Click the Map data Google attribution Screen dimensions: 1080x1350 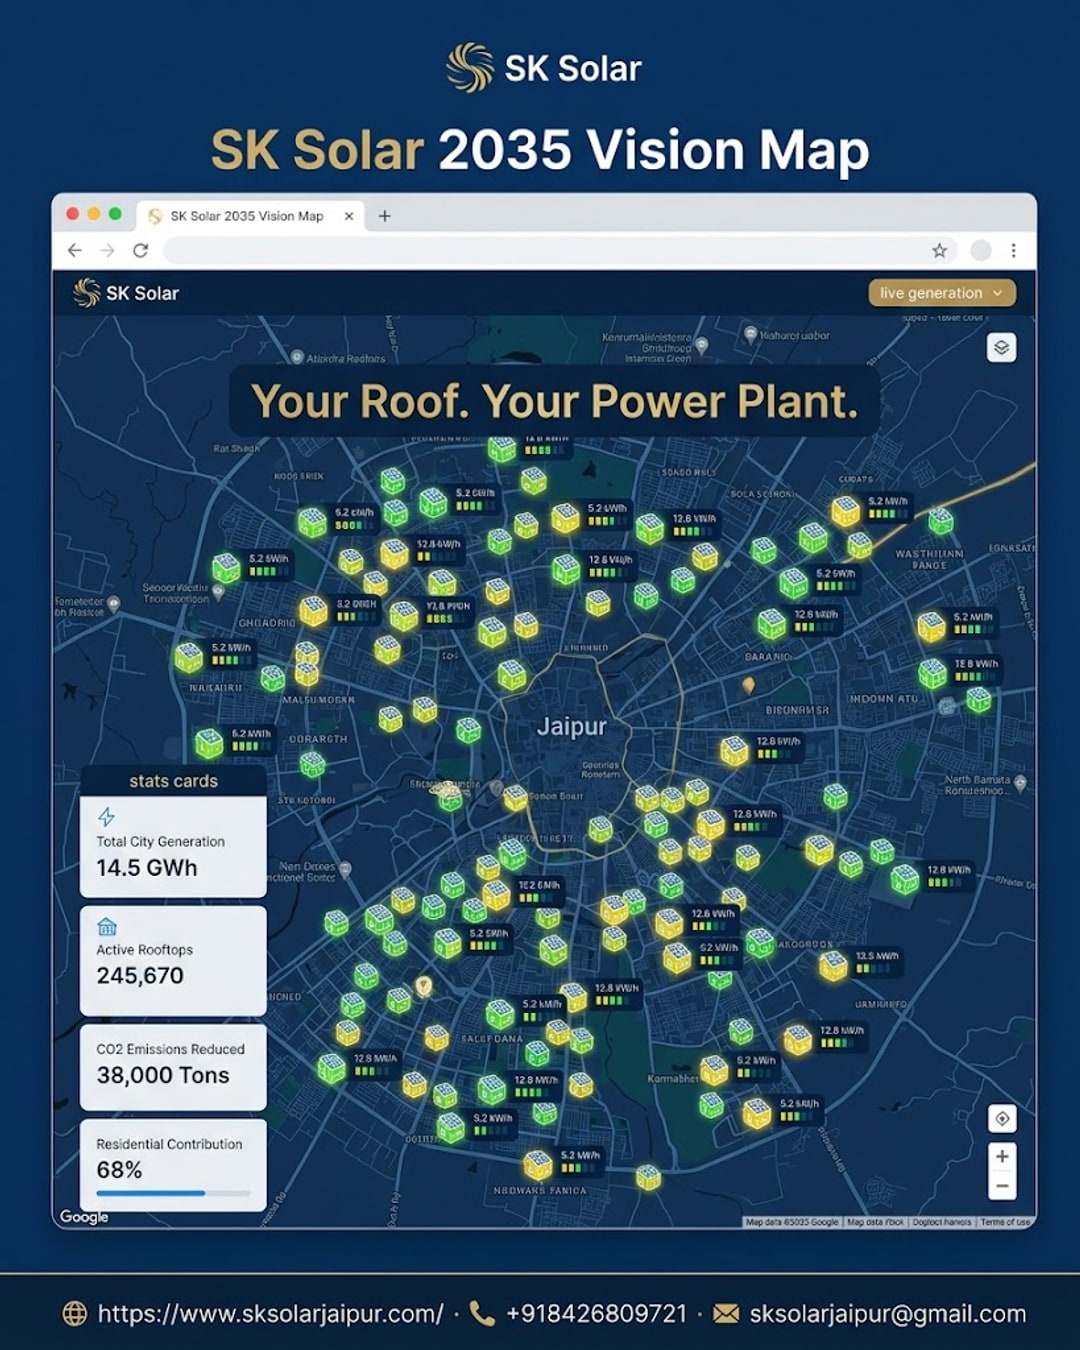tap(792, 1222)
